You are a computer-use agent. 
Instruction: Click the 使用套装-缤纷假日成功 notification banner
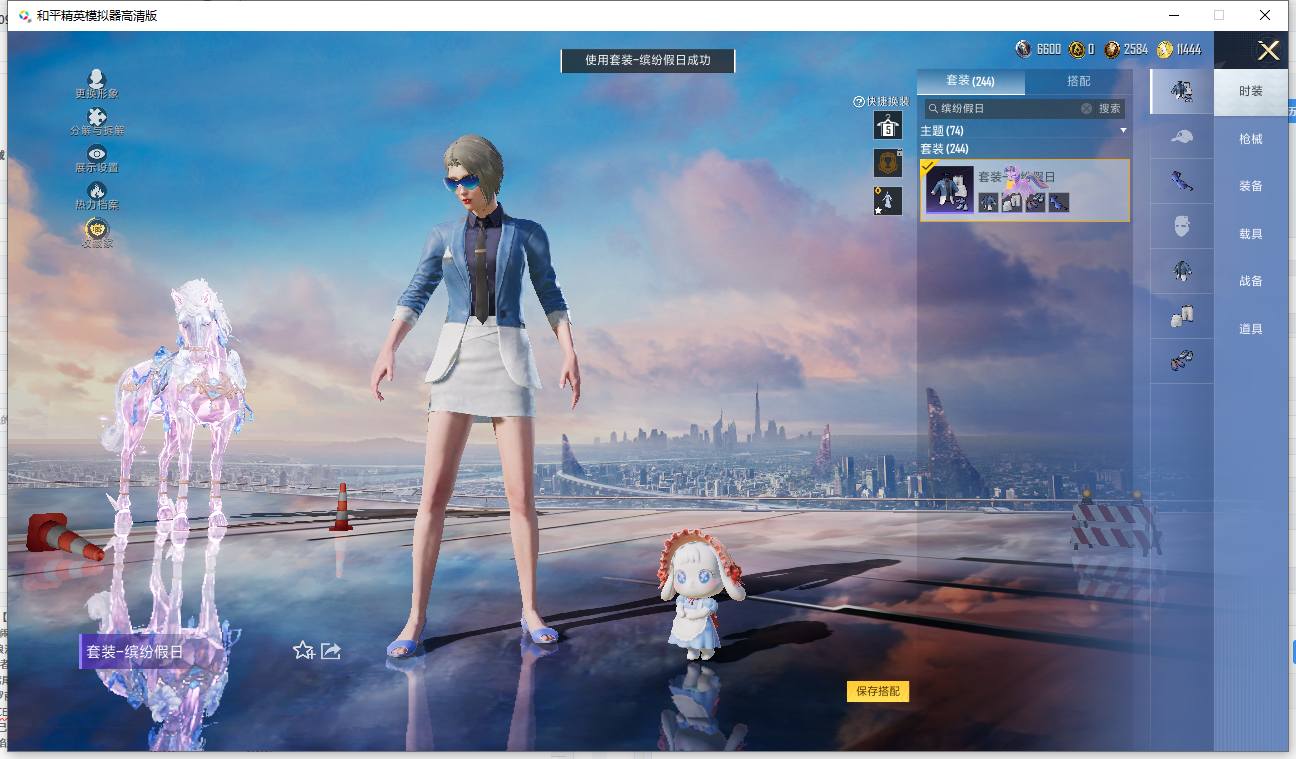(x=648, y=60)
